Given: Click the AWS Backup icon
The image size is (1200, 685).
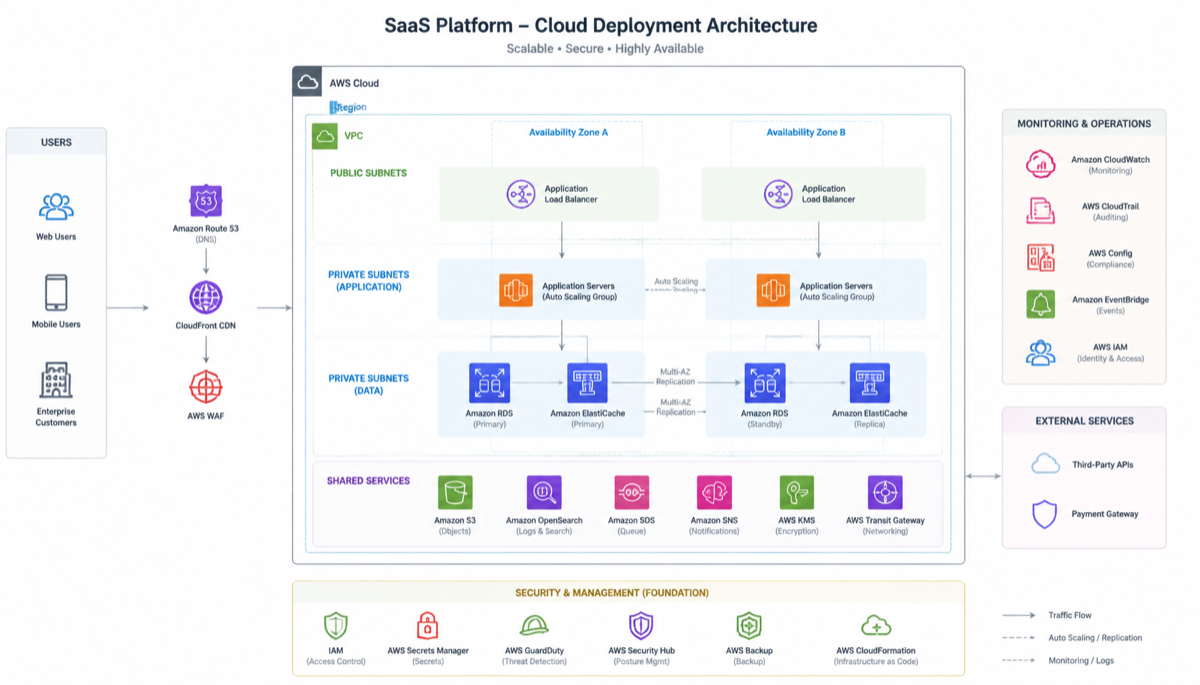Looking at the screenshot, I should [749, 626].
